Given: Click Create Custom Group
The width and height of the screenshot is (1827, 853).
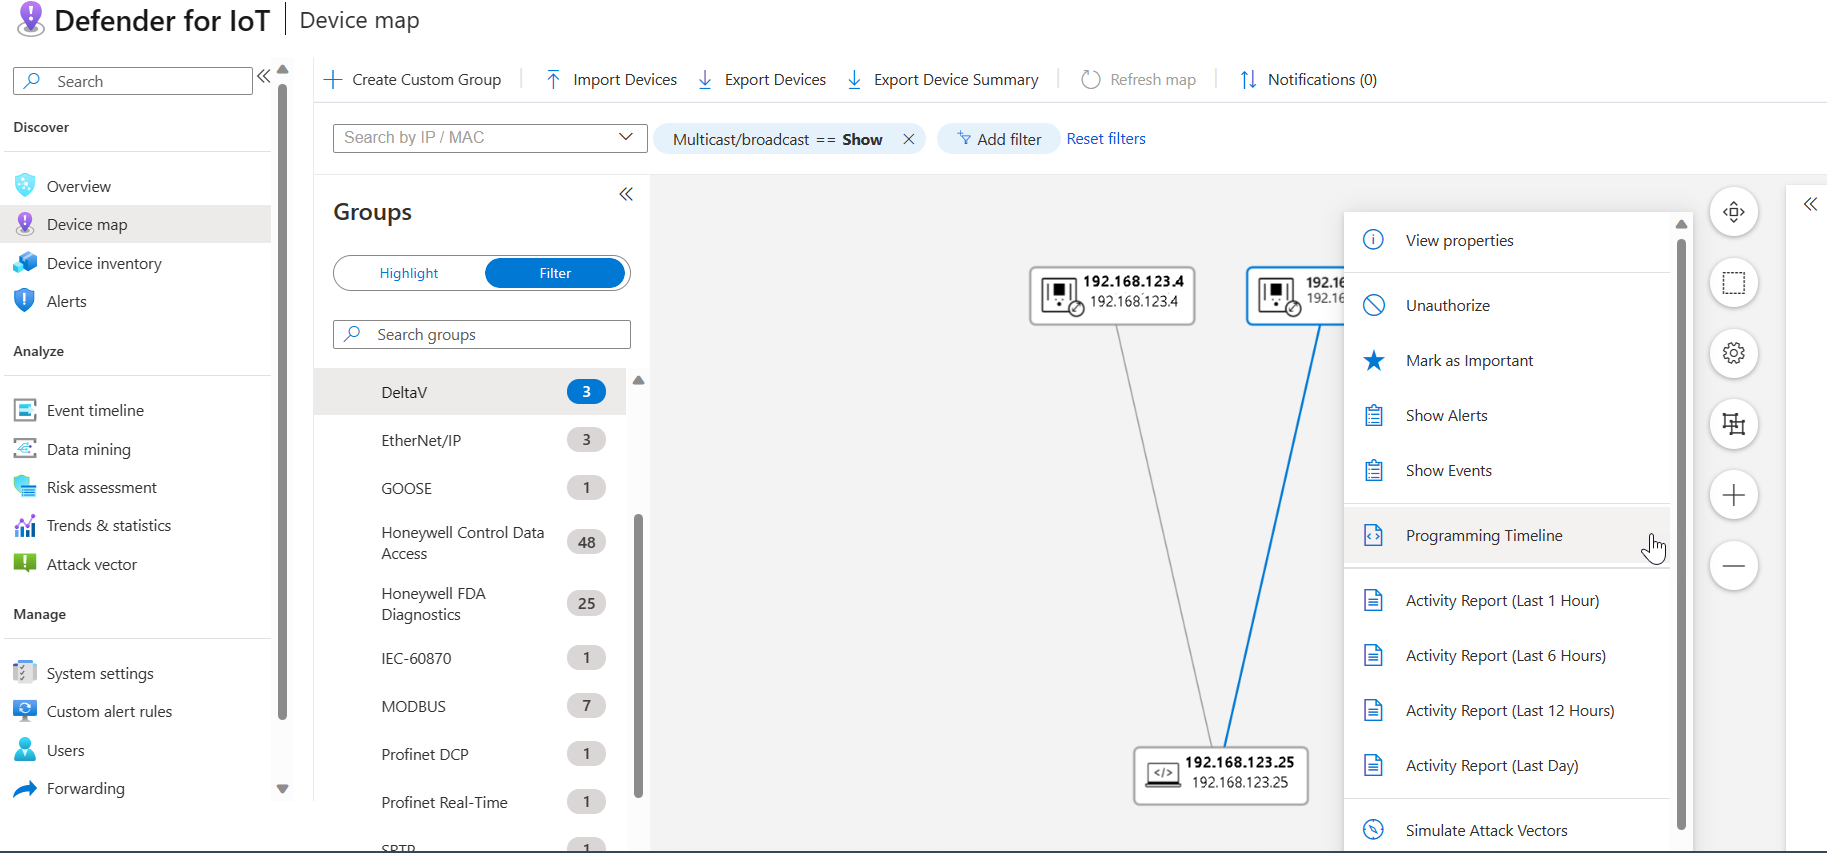Looking at the screenshot, I should tap(413, 79).
